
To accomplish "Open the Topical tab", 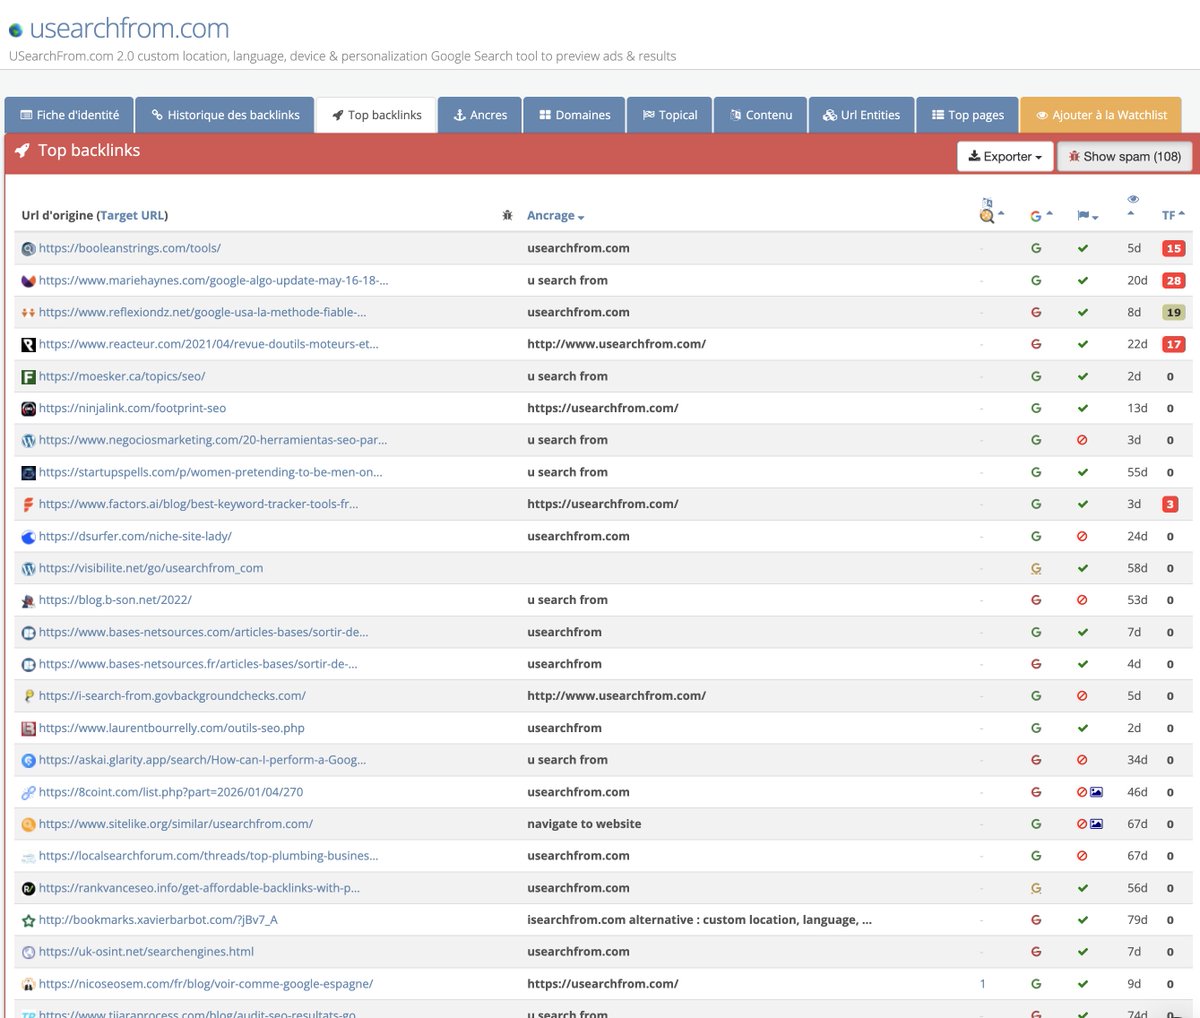I will point(670,115).
